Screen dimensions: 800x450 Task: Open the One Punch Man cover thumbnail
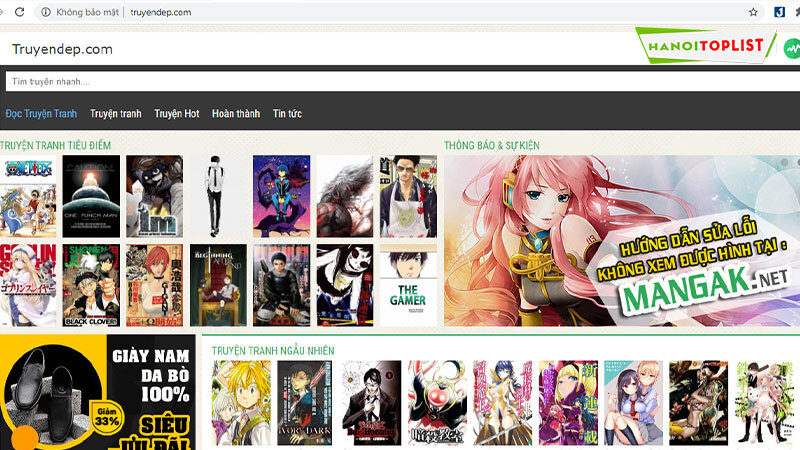click(x=91, y=196)
